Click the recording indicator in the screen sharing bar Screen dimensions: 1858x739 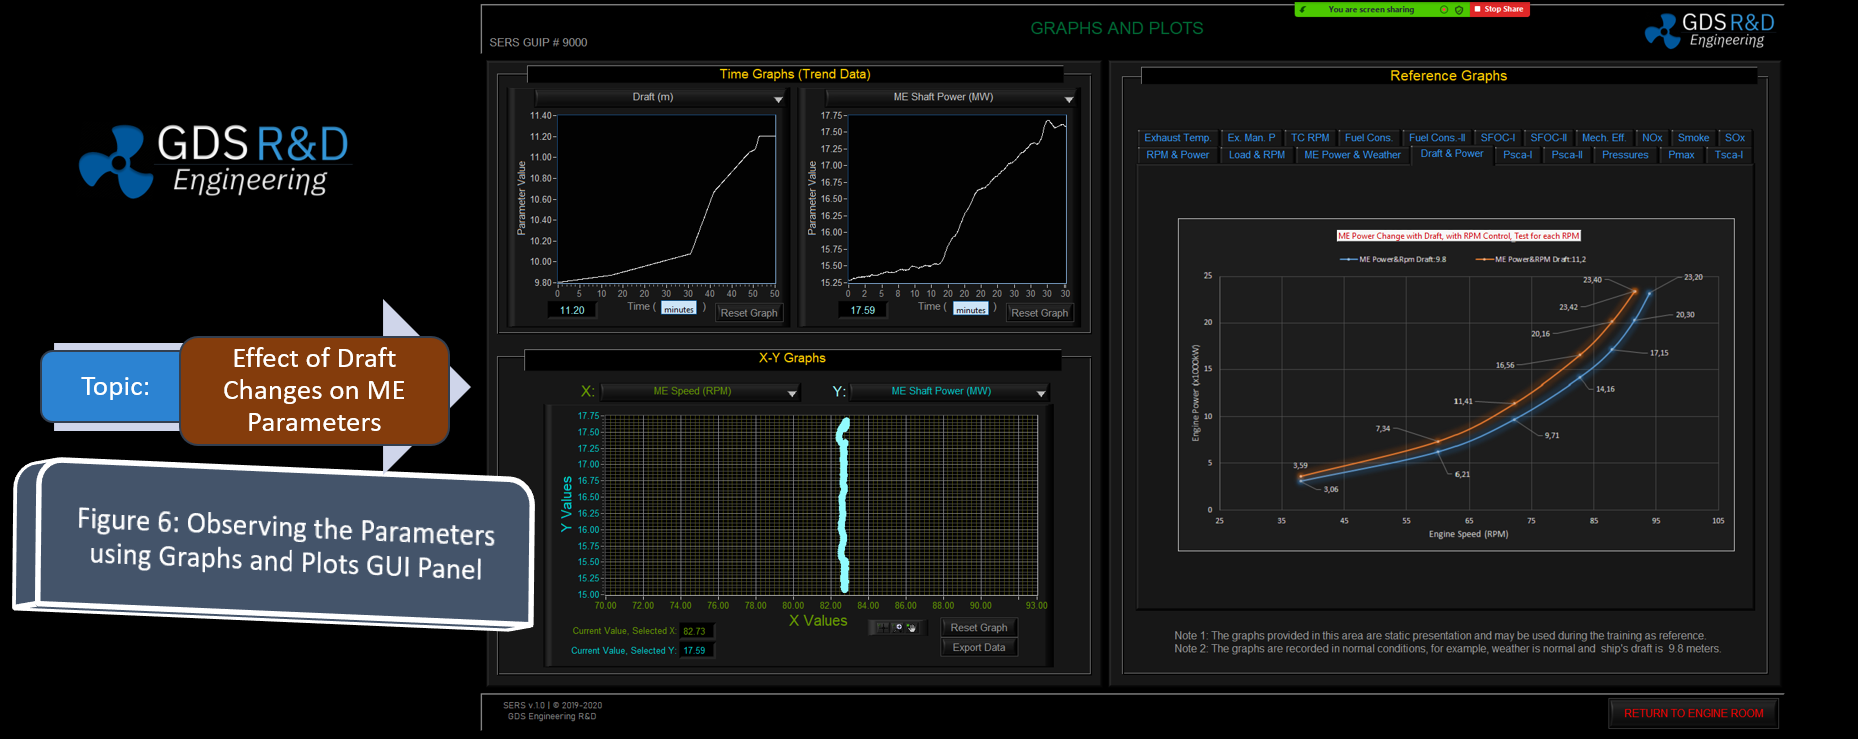[1443, 9]
